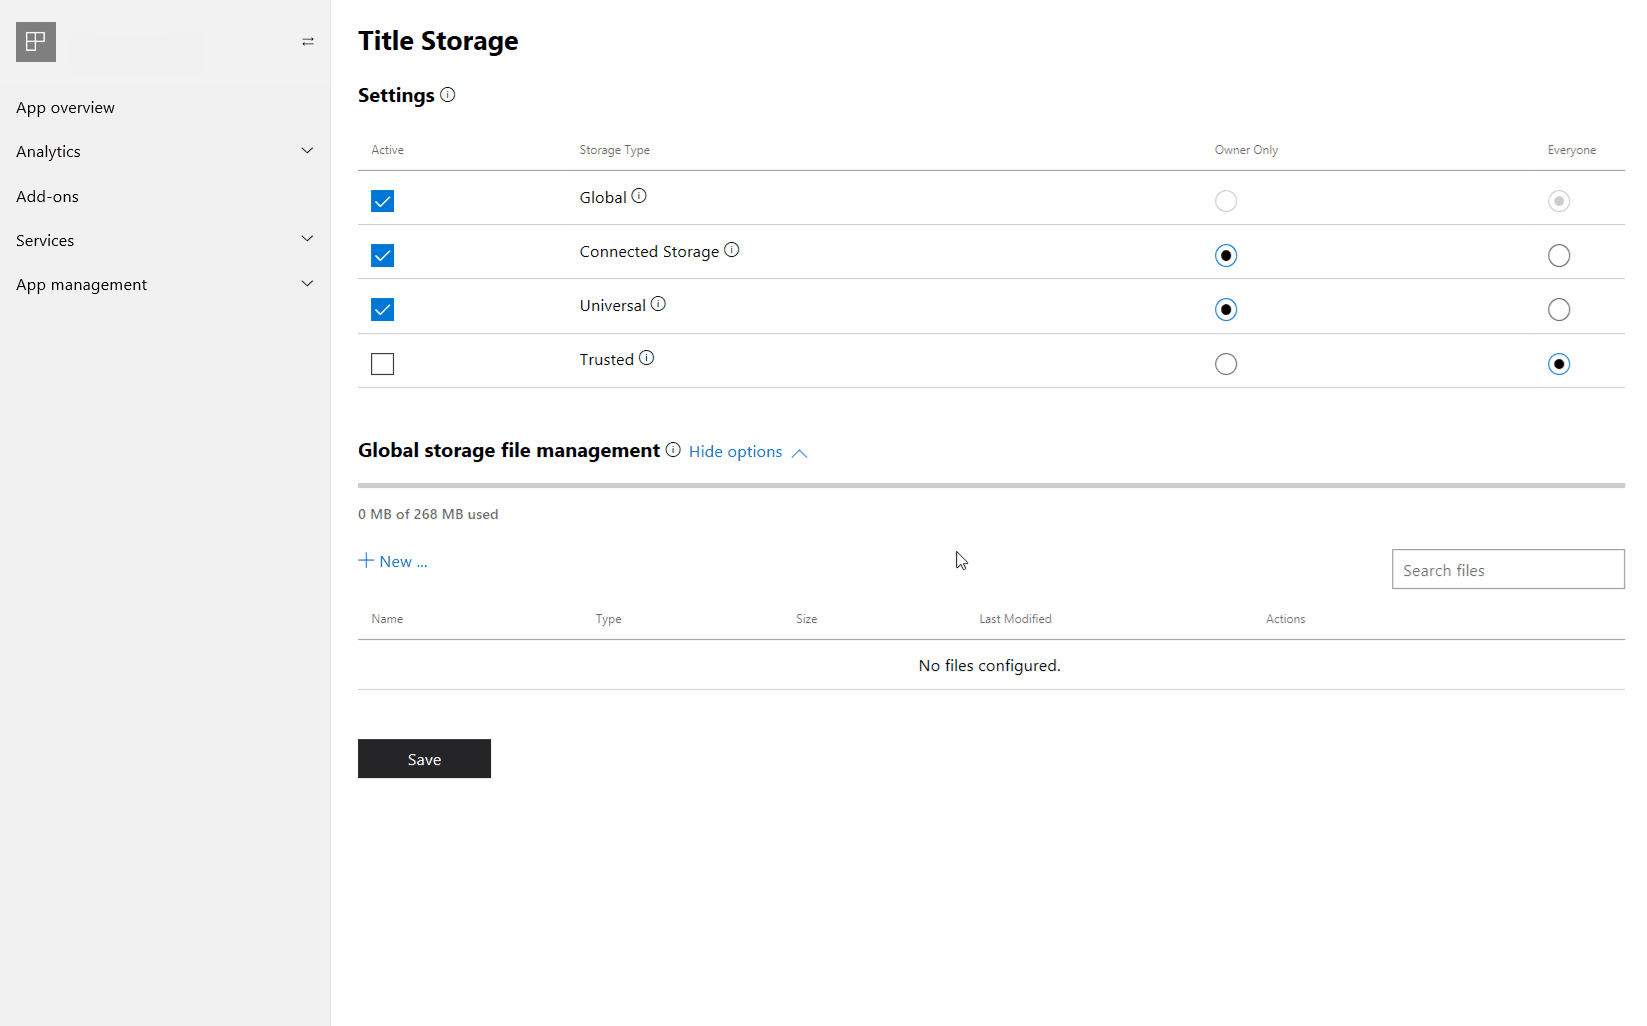
Task: Click the Storage Type column header
Action: point(614,150)
